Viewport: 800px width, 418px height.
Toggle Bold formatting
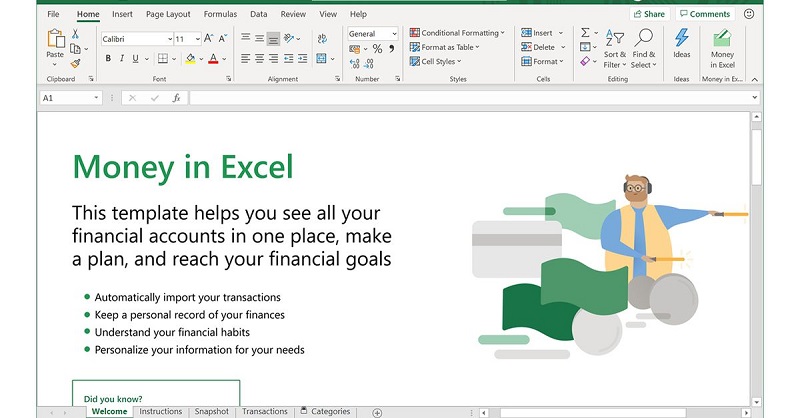tap(108, 59)
